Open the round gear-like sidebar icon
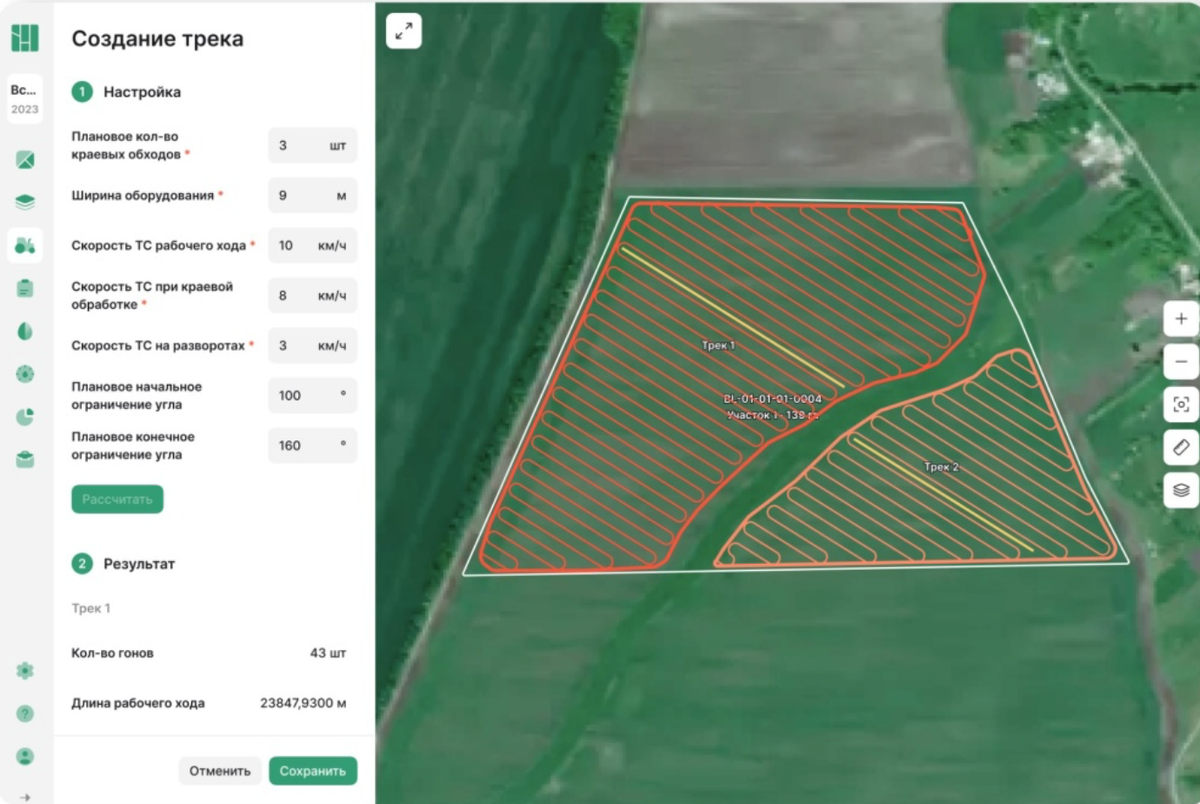Image resolution: width=1200 pixels, height=804 pixels. tap(25, 374)
